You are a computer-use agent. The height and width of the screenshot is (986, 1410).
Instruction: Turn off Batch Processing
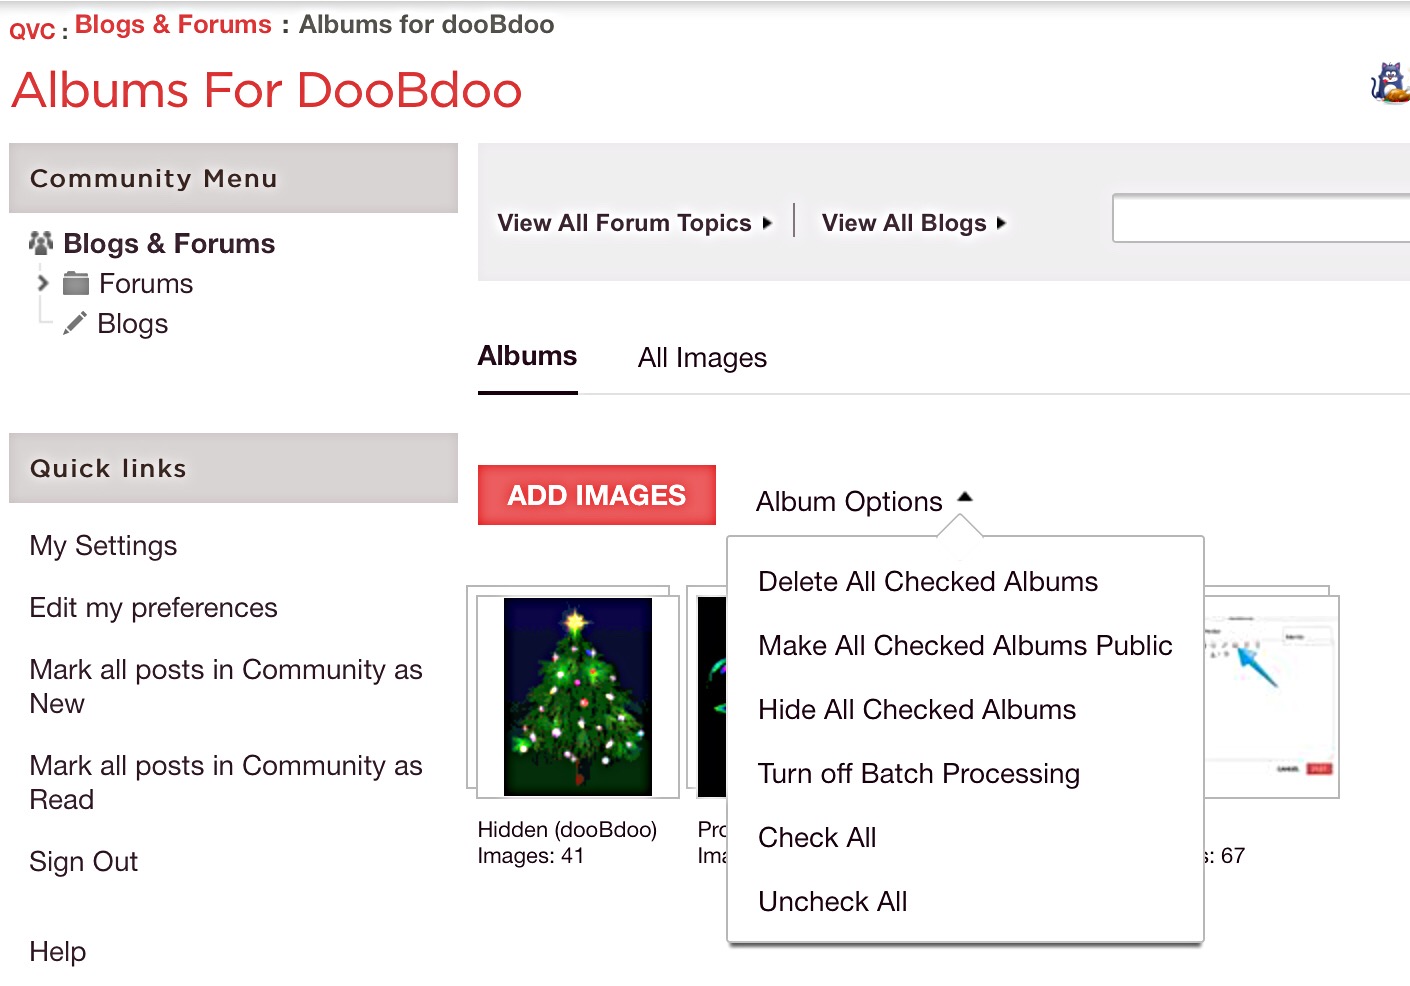pos(918,773)
